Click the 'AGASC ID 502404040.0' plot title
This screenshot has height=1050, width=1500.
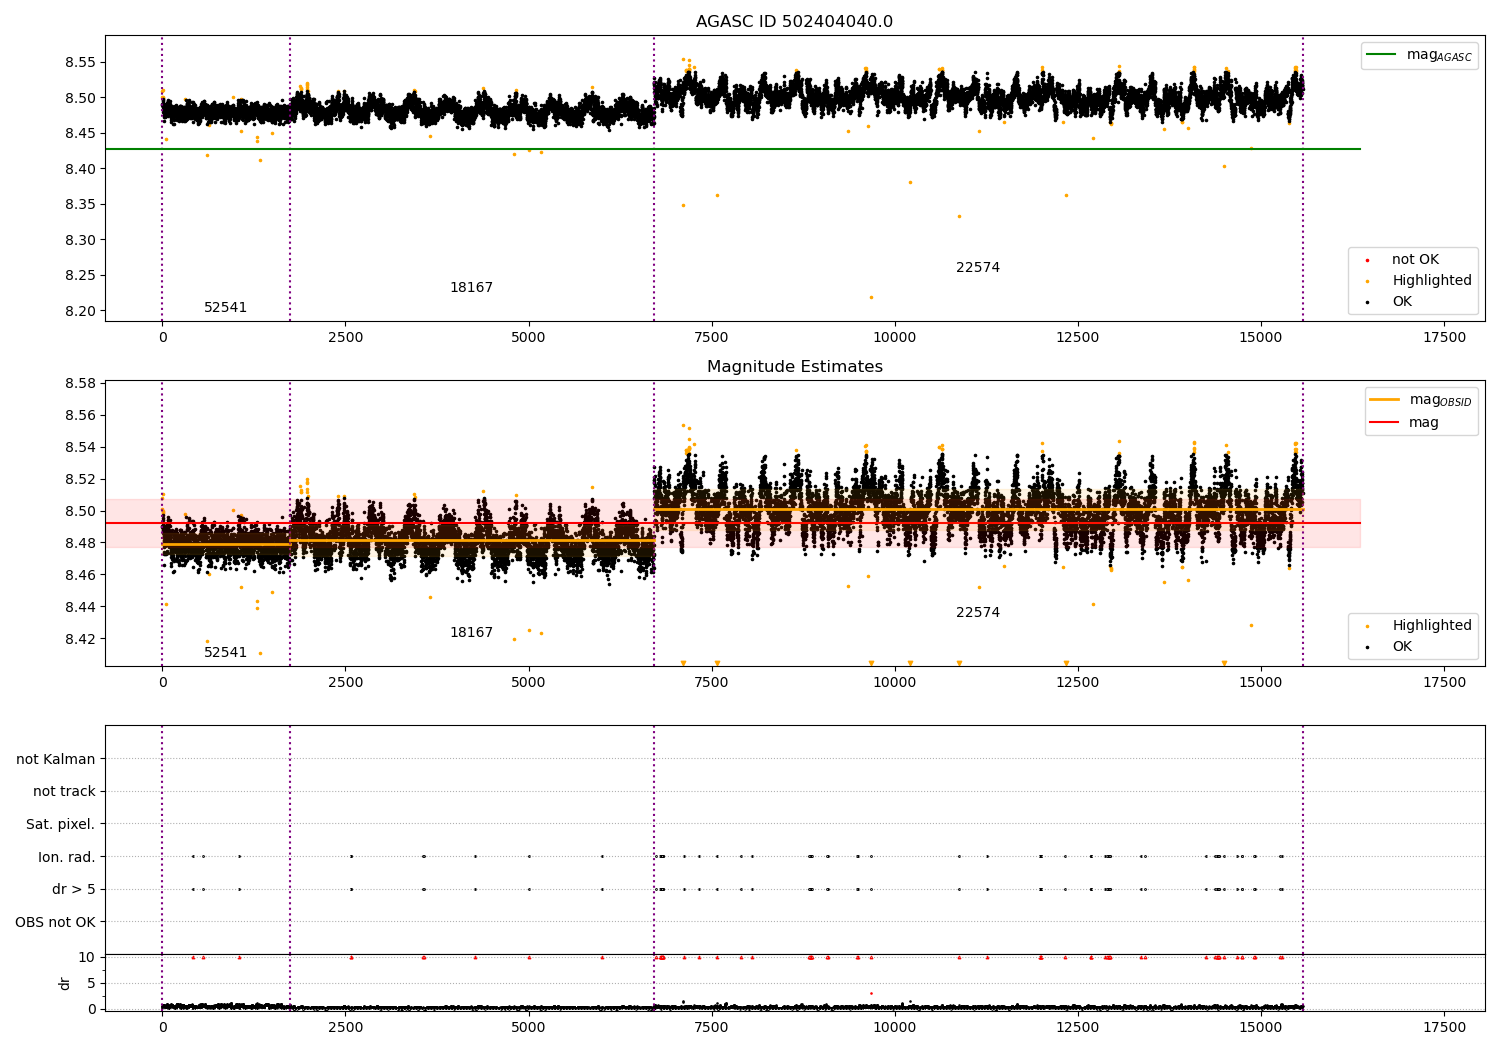[794, 22]
